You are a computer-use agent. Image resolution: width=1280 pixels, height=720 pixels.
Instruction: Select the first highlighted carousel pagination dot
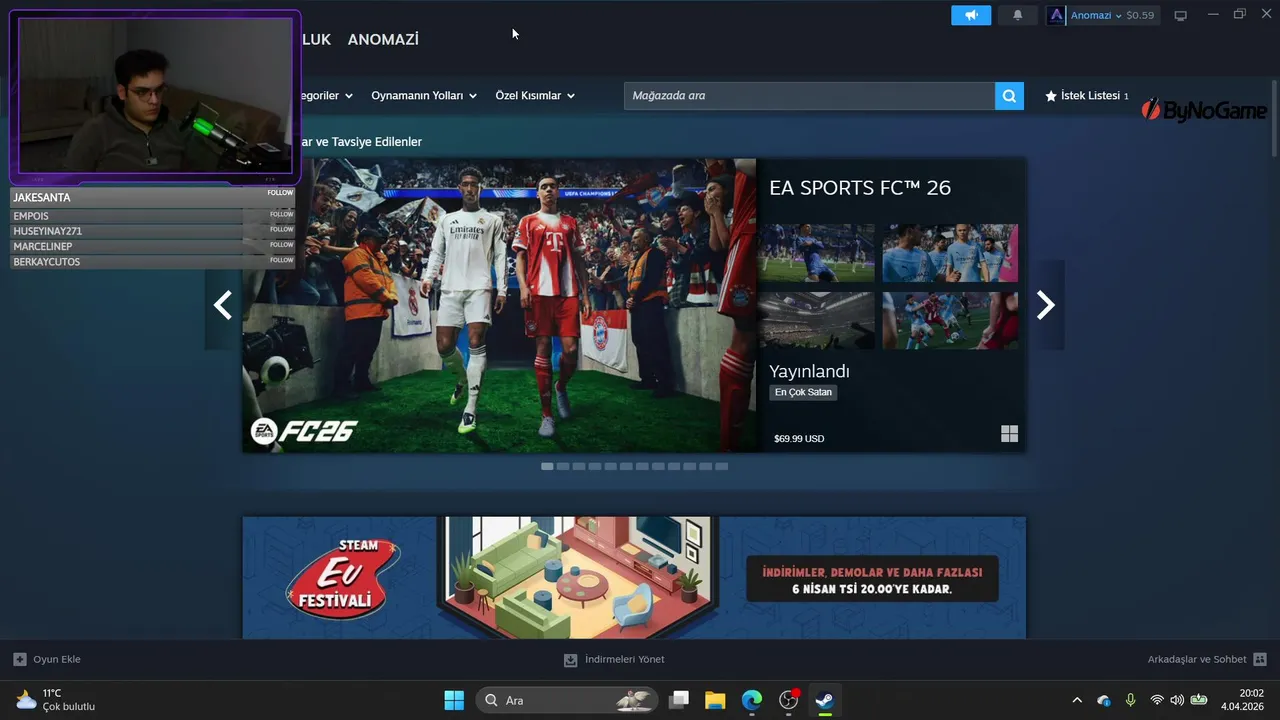[x=547, y=466]
